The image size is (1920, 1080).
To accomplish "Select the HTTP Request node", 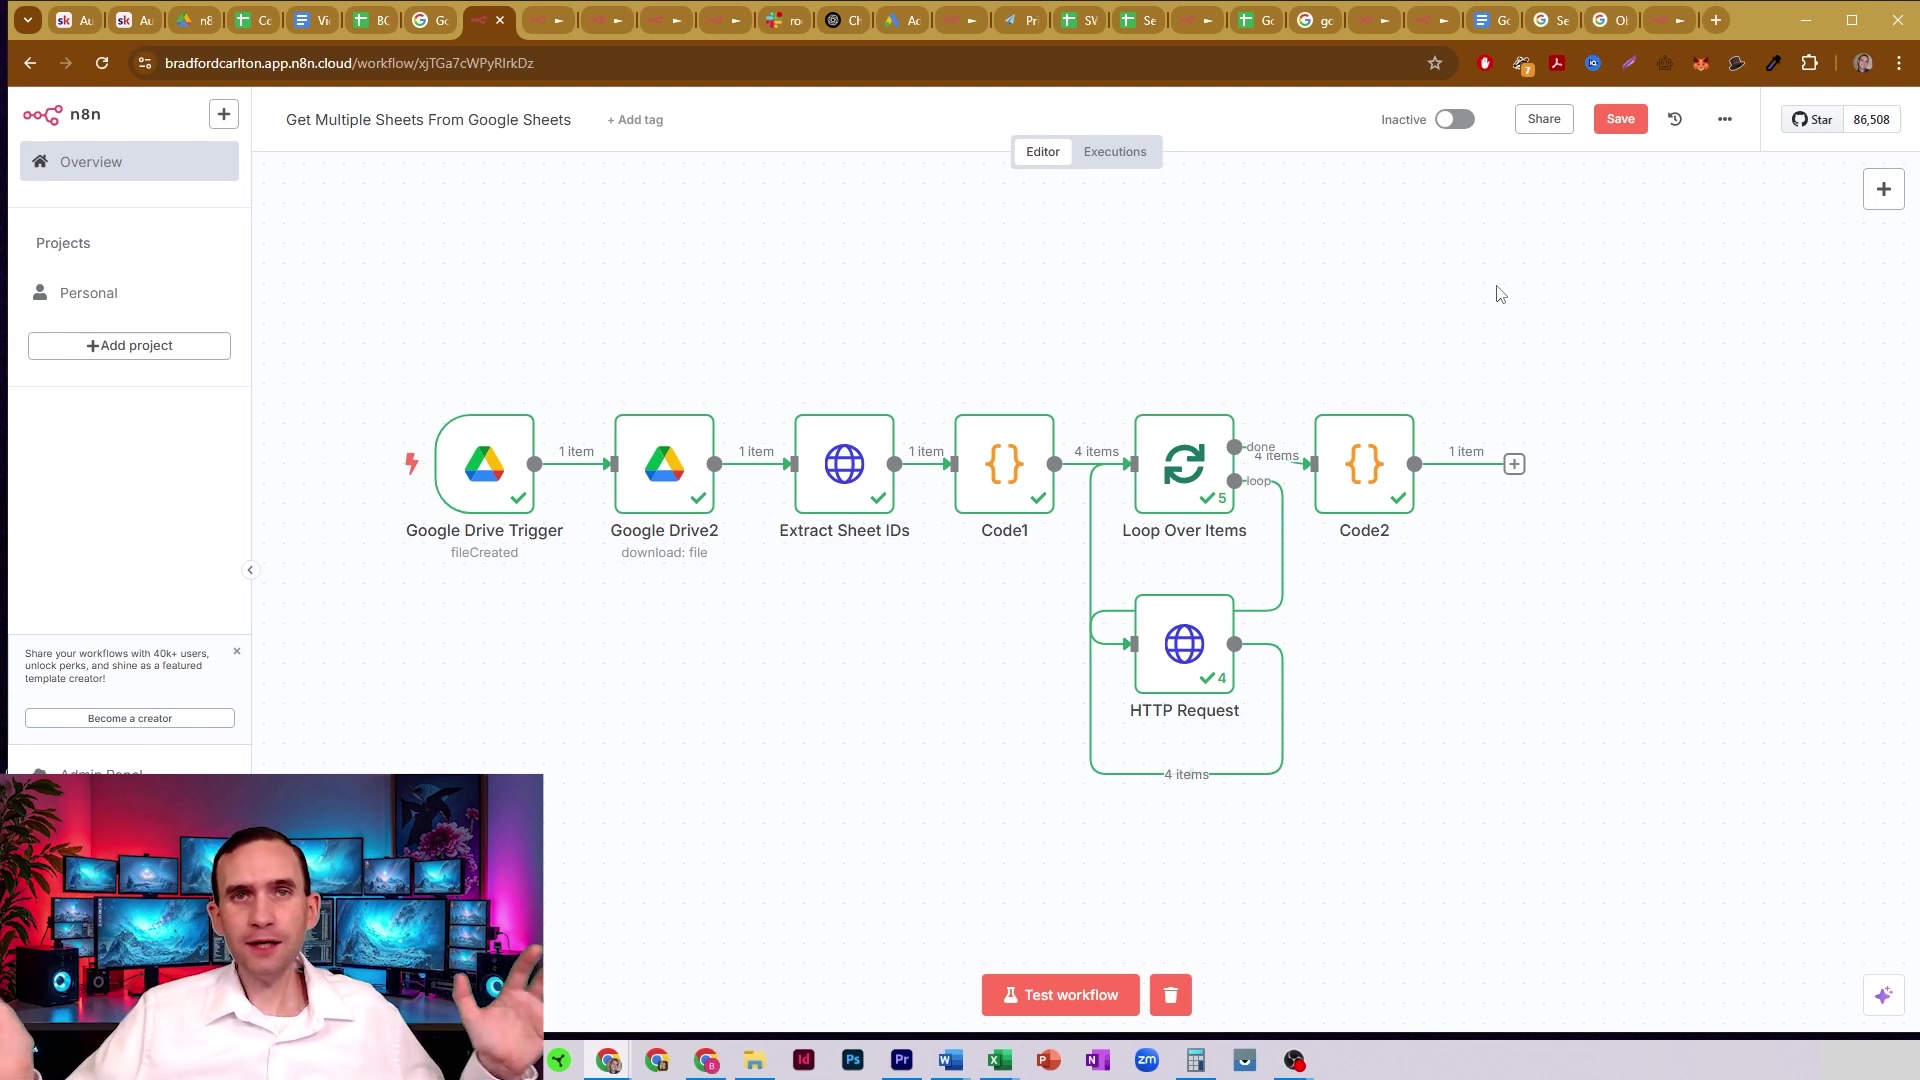I will coord(1184,644).
